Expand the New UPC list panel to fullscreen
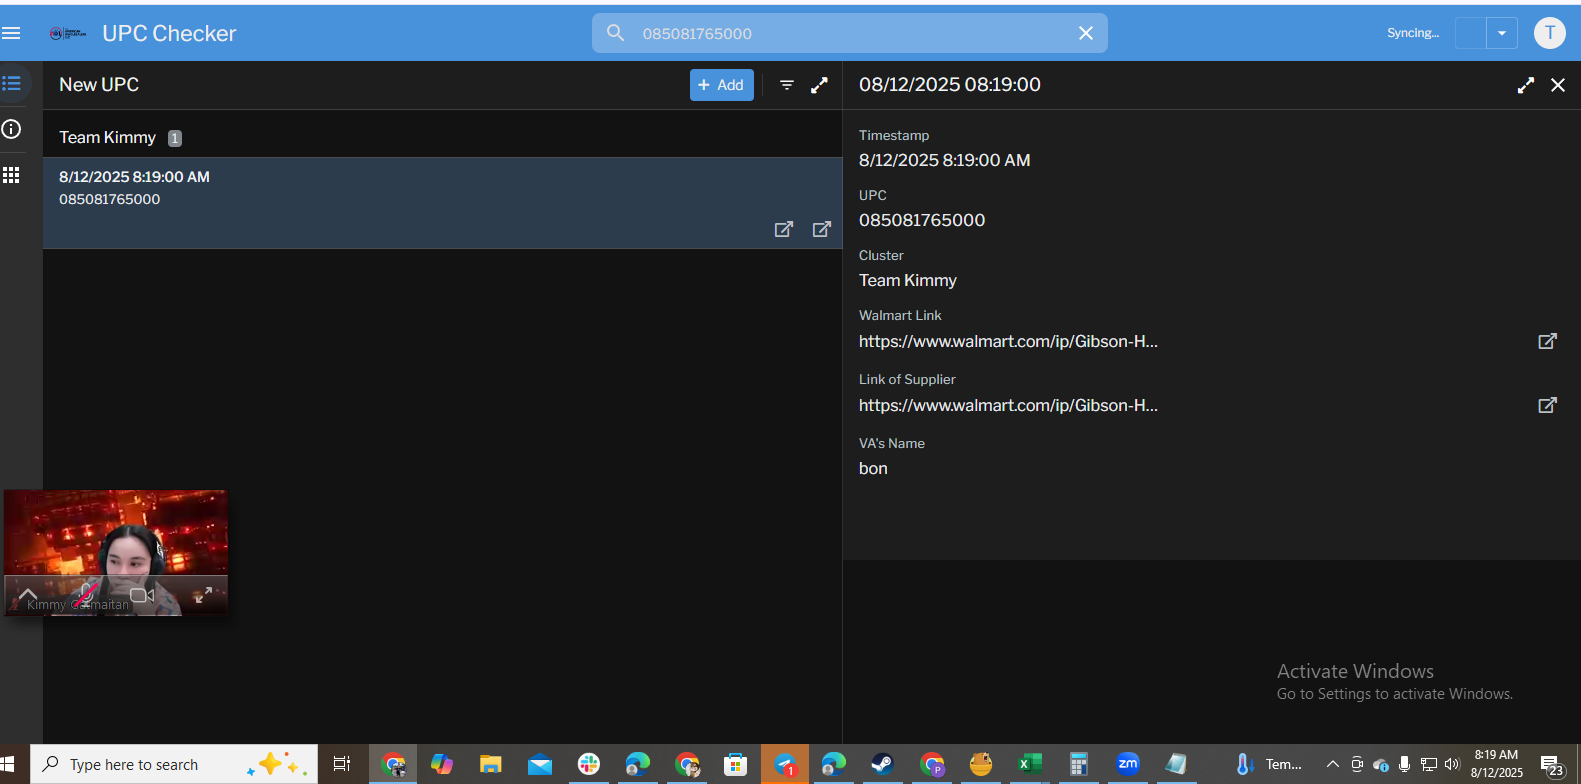This screenshot has height=784, width=1581. click(819, 85)
